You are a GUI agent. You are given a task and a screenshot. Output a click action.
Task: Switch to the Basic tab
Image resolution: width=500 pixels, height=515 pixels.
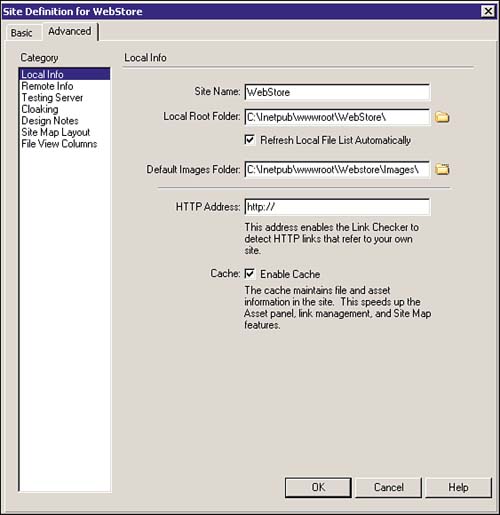(22, 33)
